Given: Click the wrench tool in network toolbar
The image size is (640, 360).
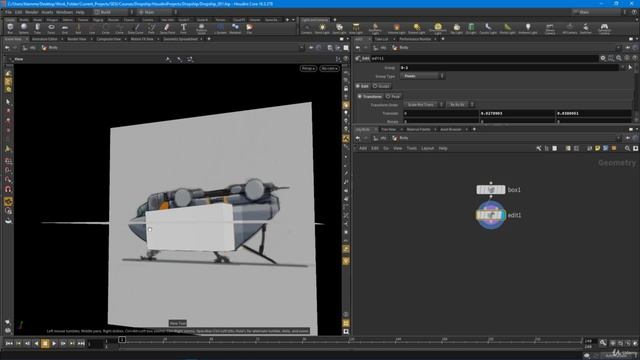Looking at the screenshot, I should (539, 149).
